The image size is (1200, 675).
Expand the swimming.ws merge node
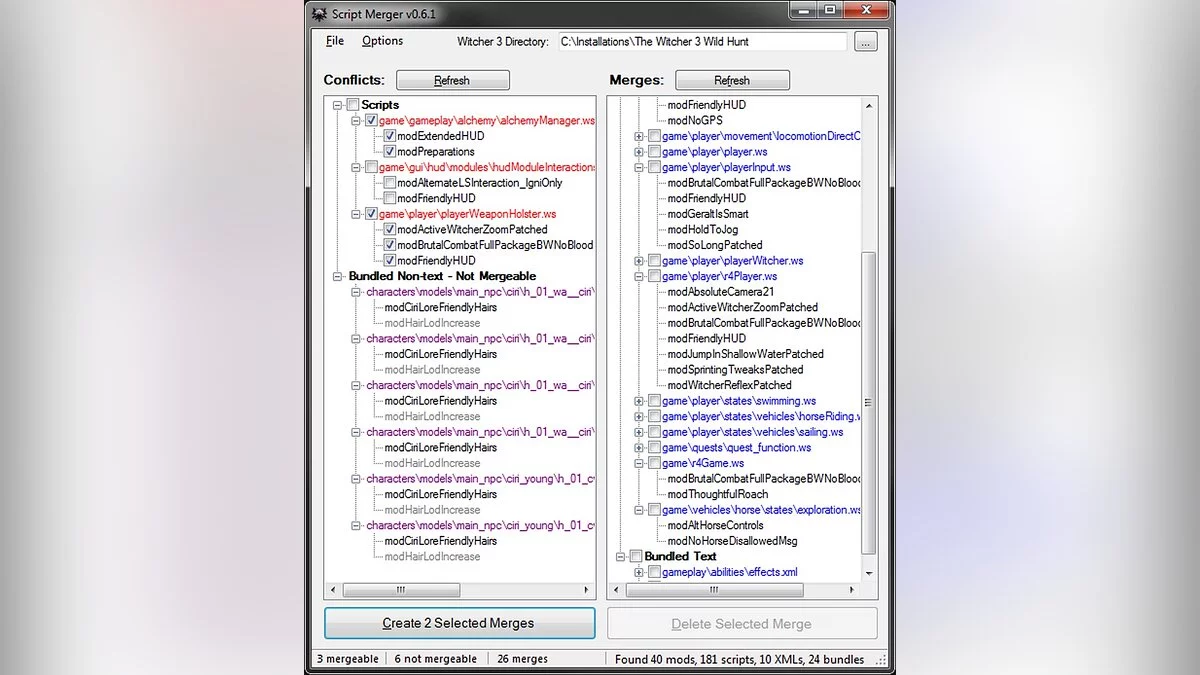point(639,401)
